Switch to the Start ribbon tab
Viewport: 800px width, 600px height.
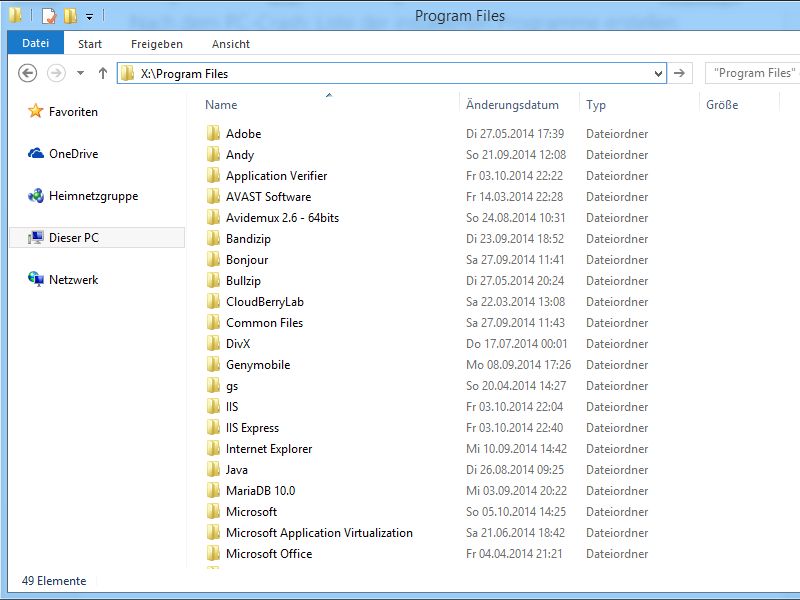coord(90,44)
